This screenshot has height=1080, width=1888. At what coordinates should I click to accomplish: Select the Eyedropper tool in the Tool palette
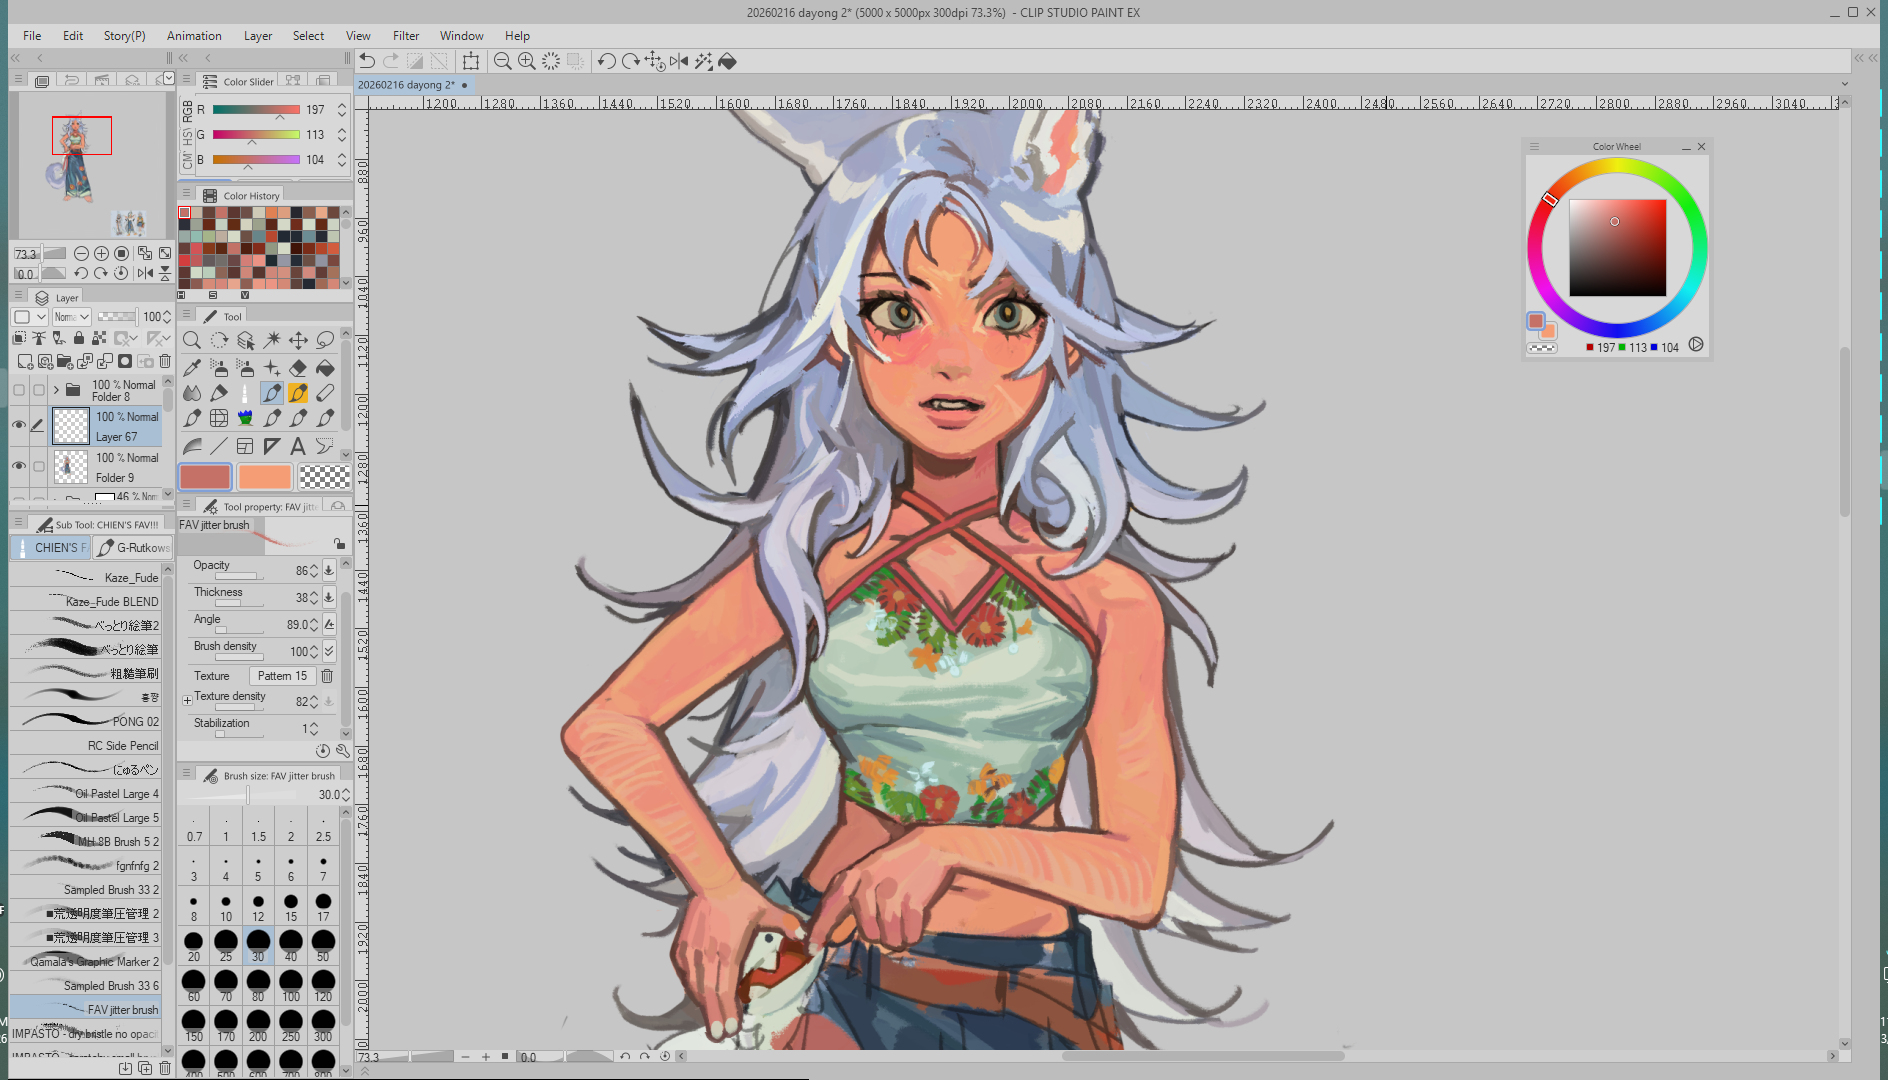pyautogui.click(x=192, y=368)
